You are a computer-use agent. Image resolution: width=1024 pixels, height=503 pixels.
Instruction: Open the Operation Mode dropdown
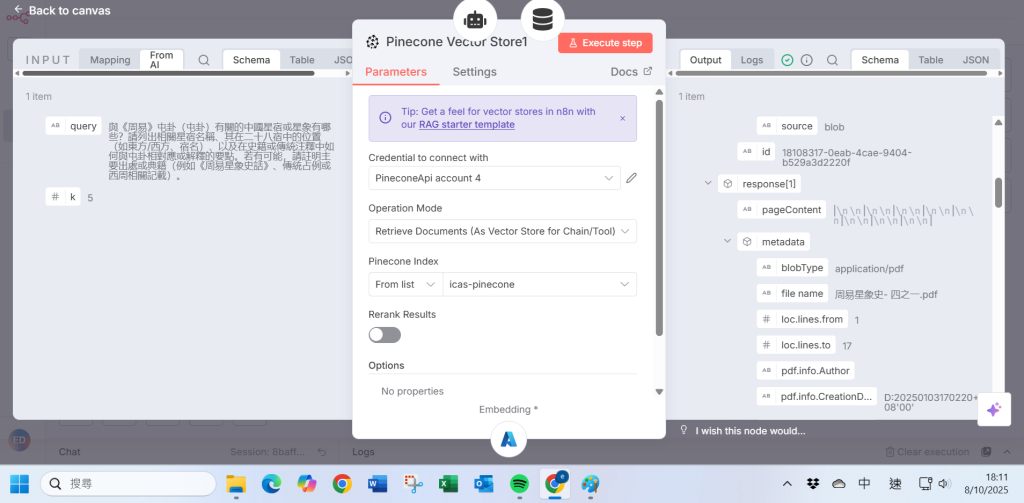[502, 231]
